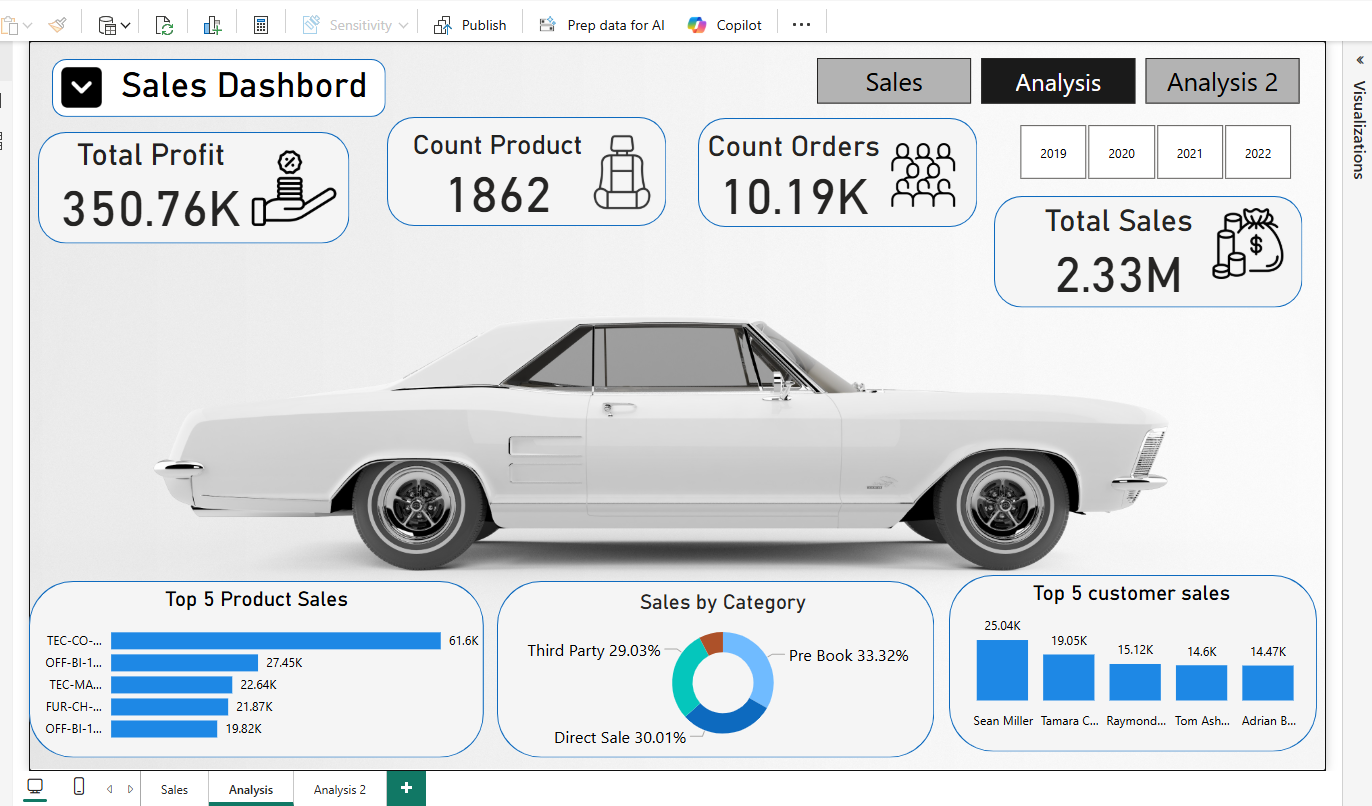The width and height of the screenshot is (1372, 806).
Task: Switch to the Sales page tab
Action: (174, 789)
